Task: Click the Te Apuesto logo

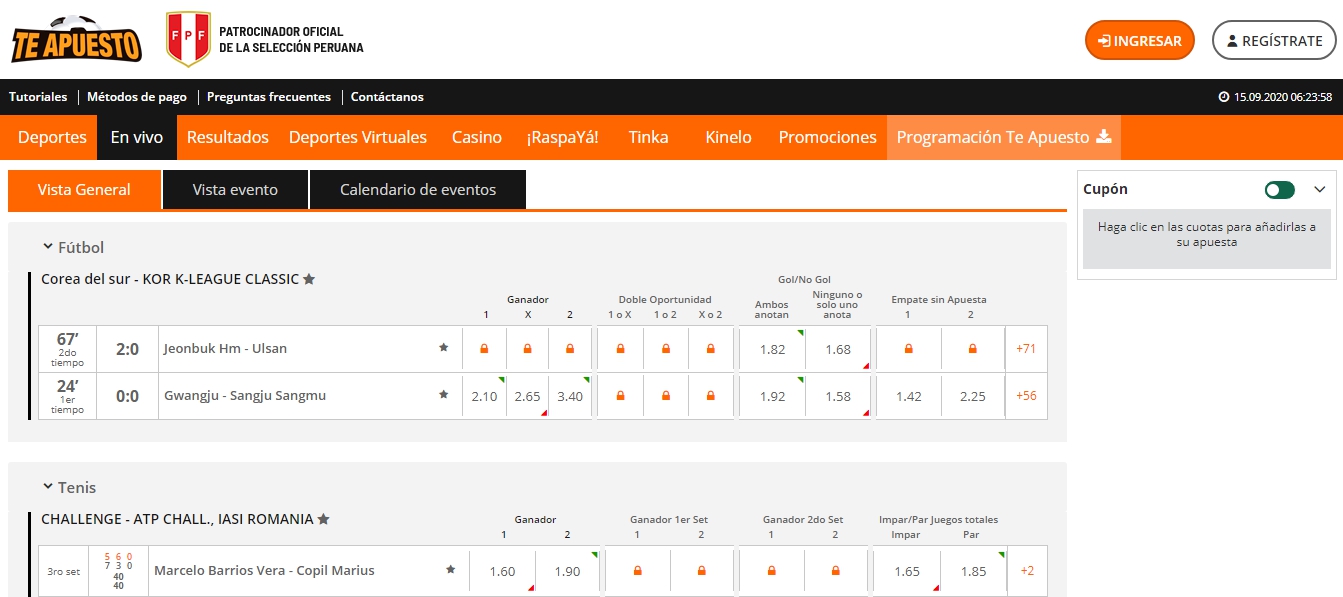Action: [x=76, y=40]
